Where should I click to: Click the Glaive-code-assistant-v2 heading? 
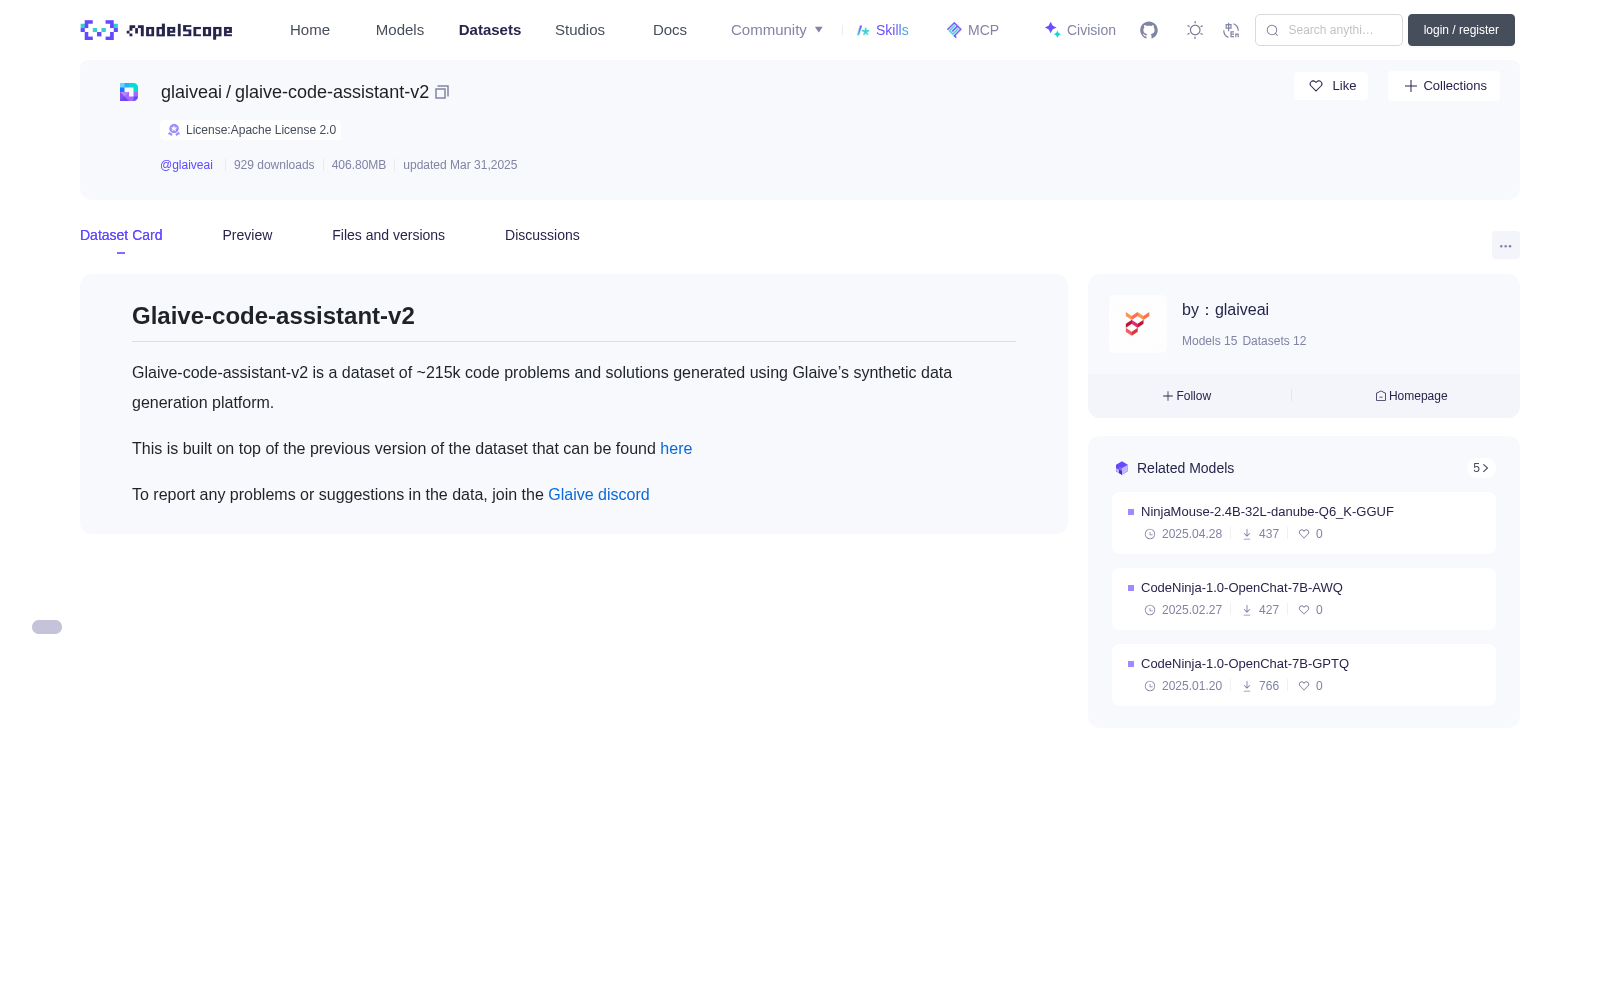point(273,316)
